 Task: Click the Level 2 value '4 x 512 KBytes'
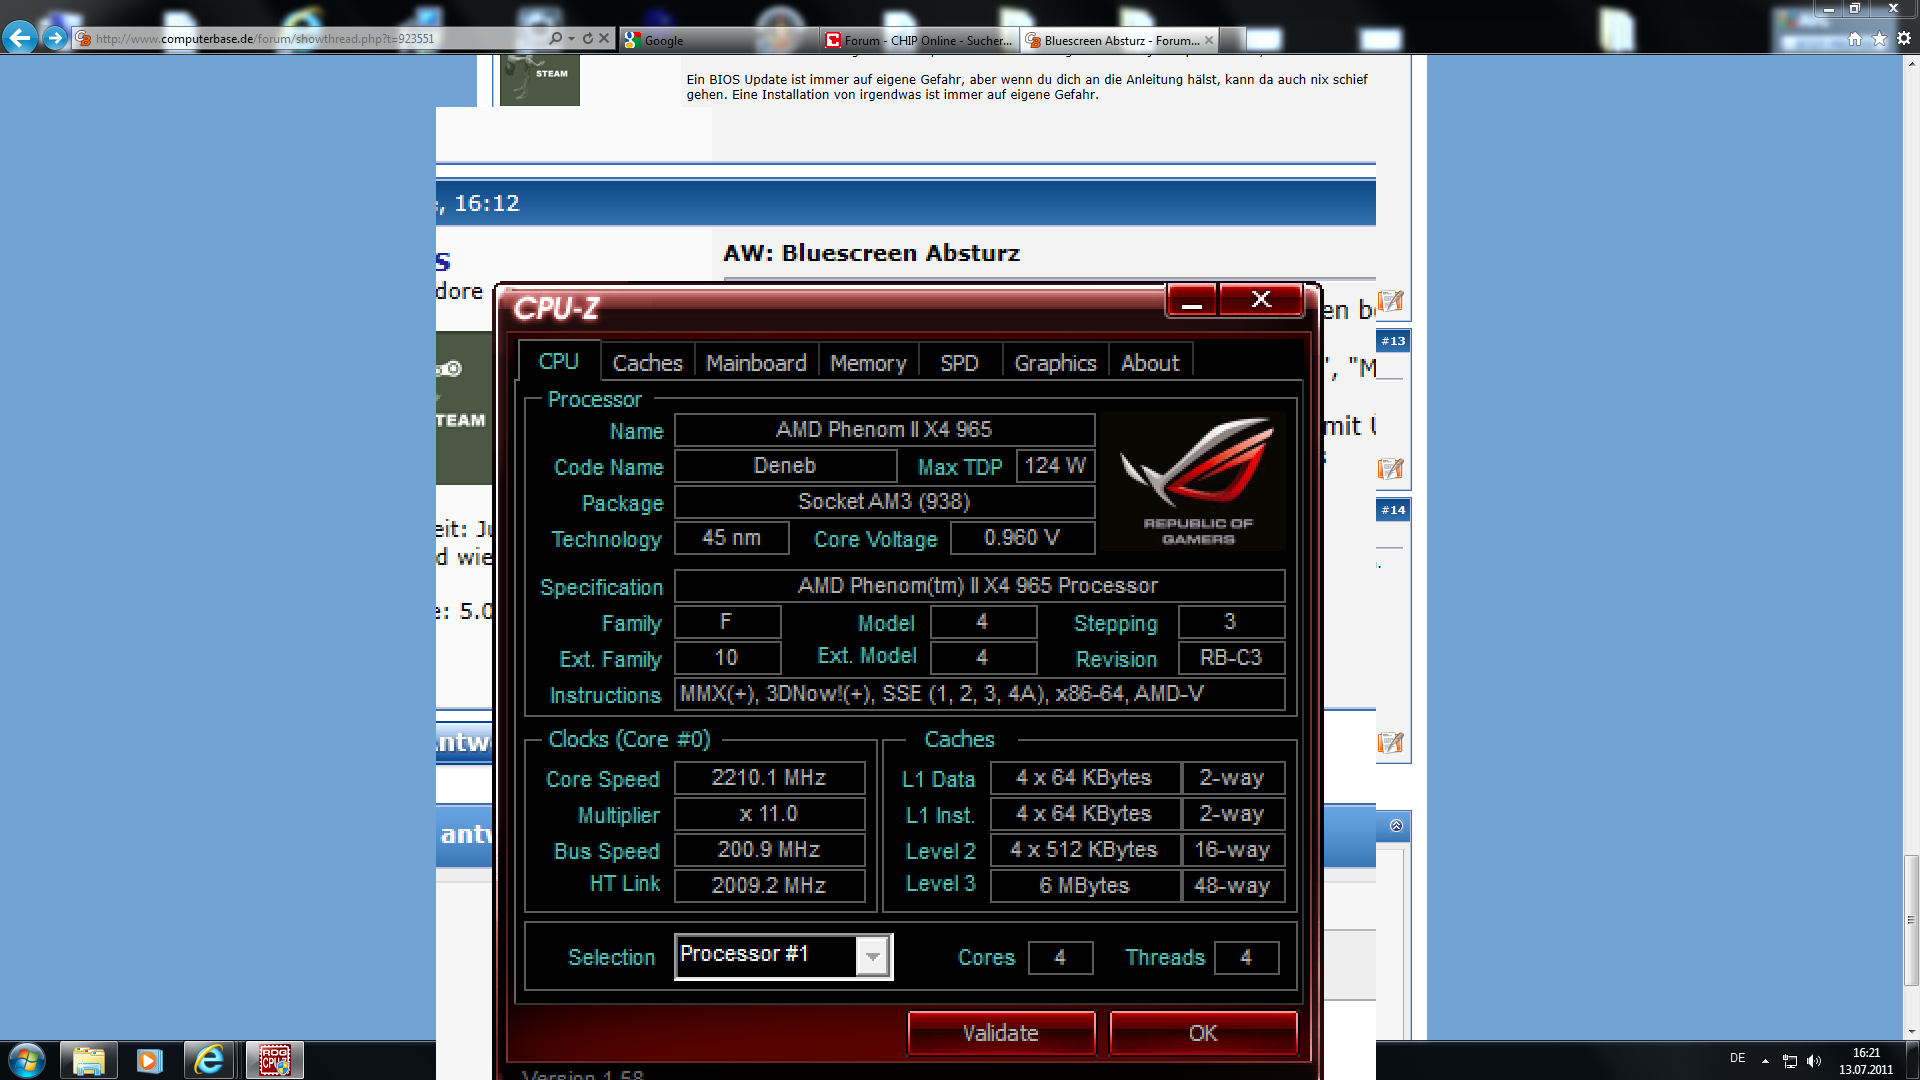(x=1085, y=850)
